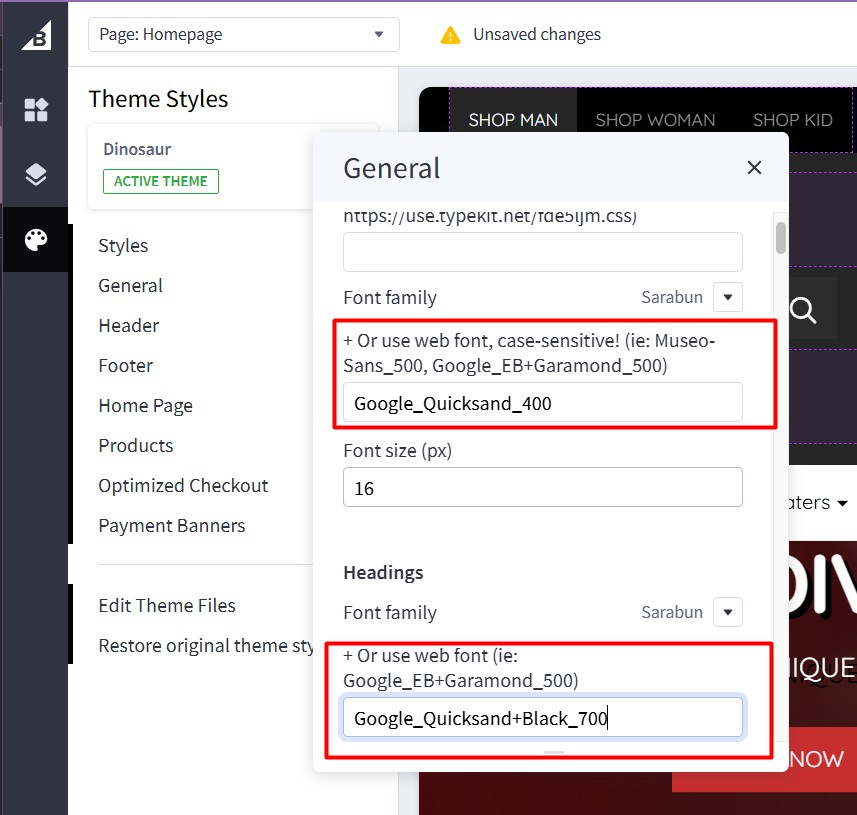Click Edit Theme Files link

pos(167,605)
